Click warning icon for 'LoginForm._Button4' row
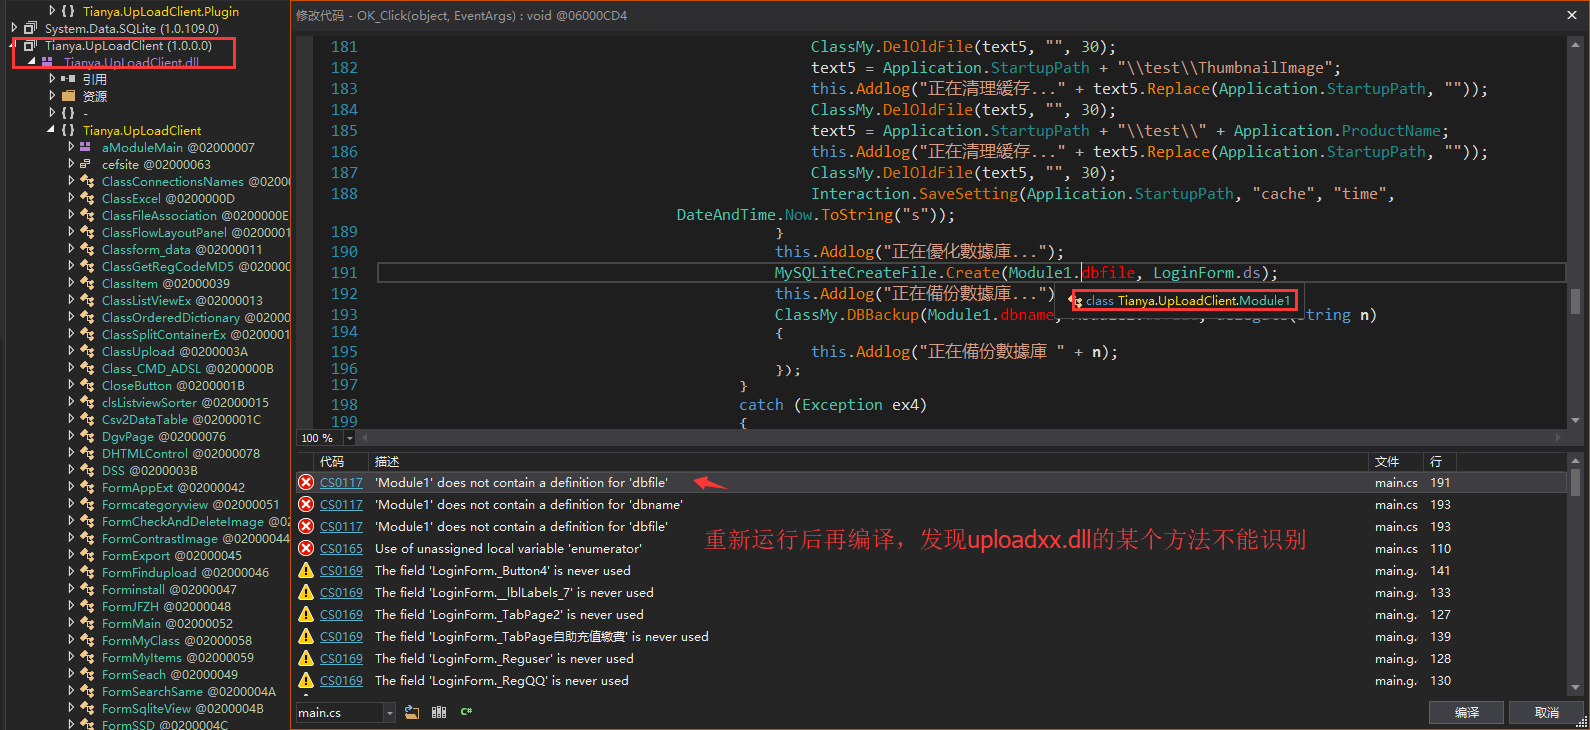Viewport: 1590px width, 730px height. (x=306, y=570)
